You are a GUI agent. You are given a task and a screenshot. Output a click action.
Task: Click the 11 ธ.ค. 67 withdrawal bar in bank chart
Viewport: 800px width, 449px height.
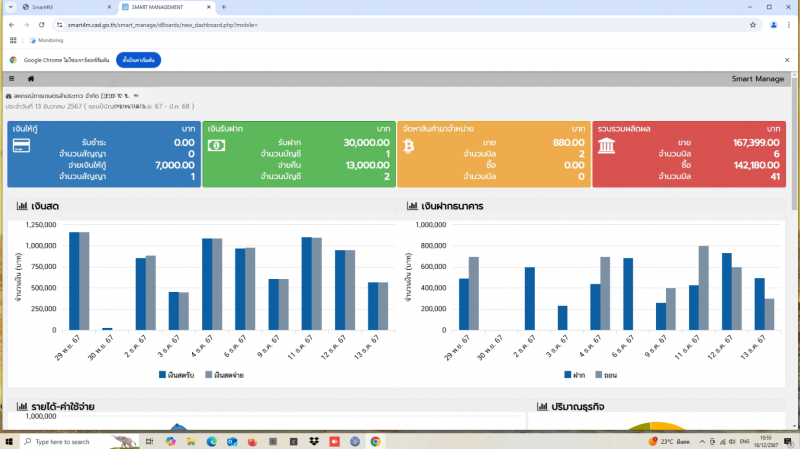tap(704, 288)
